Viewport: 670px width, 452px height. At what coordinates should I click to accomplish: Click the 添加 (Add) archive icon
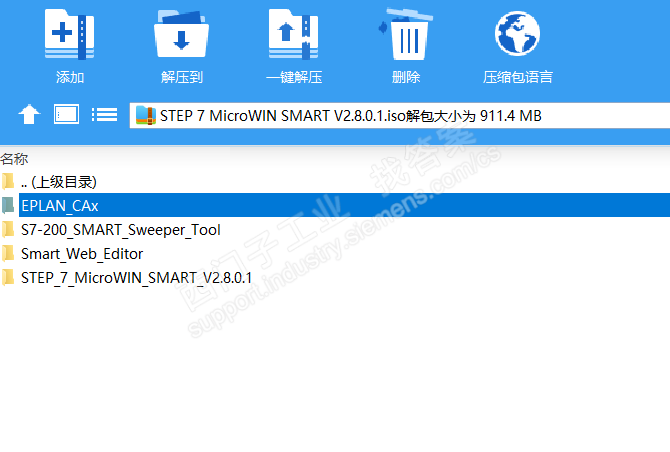pos(70,34)
